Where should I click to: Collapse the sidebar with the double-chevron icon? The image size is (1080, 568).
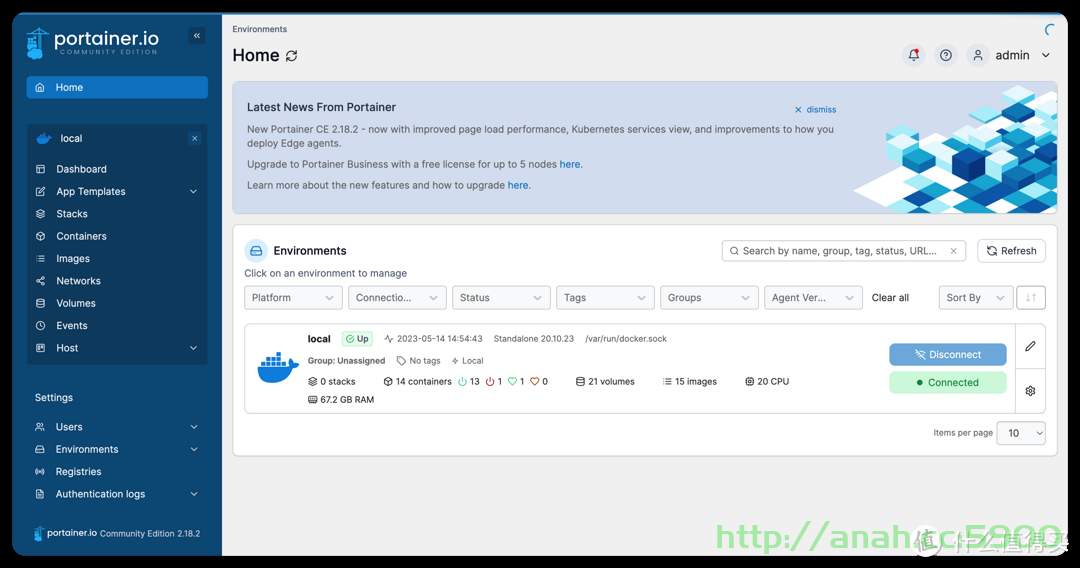pos(197,36)
